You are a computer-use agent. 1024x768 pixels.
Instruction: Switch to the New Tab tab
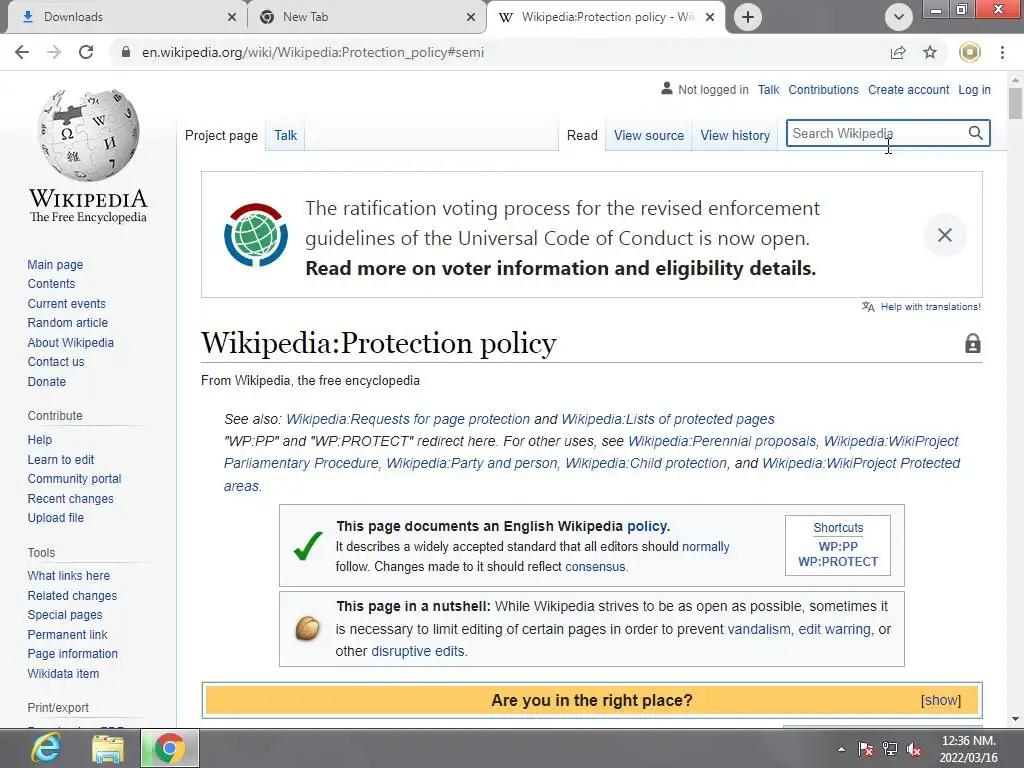[366, 17]
